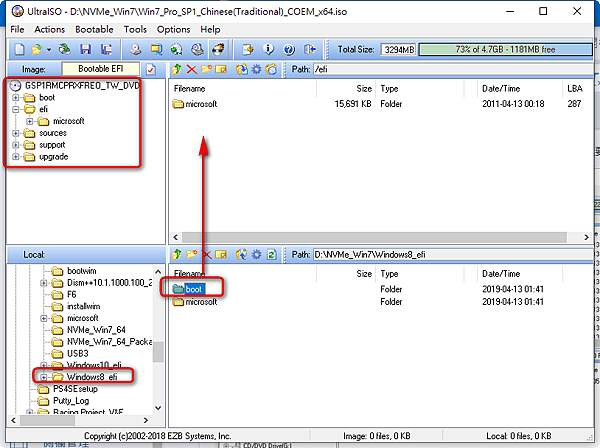Click the Set Boot File icon in image pane
600x448 pixels.
tap(271, 69)
